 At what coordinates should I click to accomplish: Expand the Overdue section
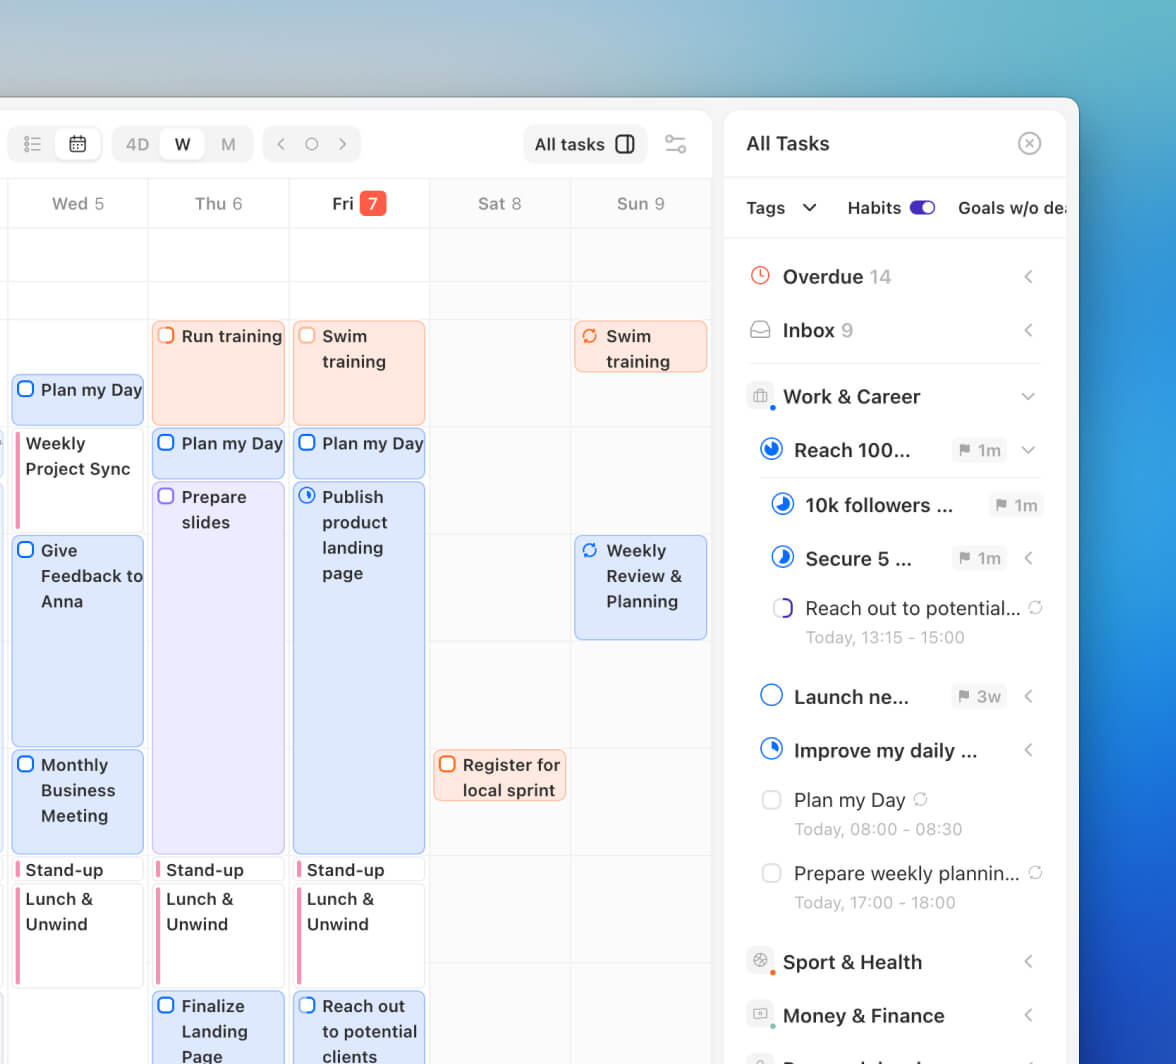[x=1028, y=277]
